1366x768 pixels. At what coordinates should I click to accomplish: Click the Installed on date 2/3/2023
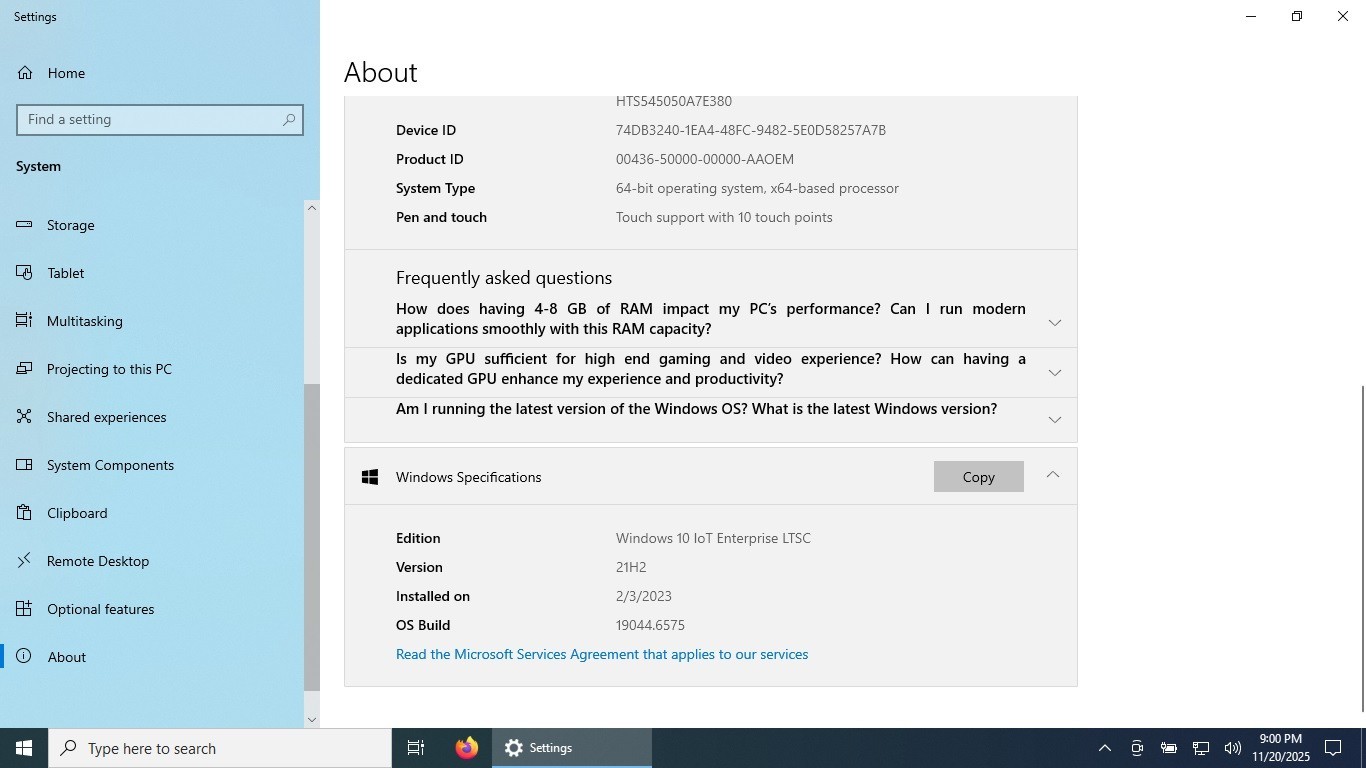(x=644, y=596)
